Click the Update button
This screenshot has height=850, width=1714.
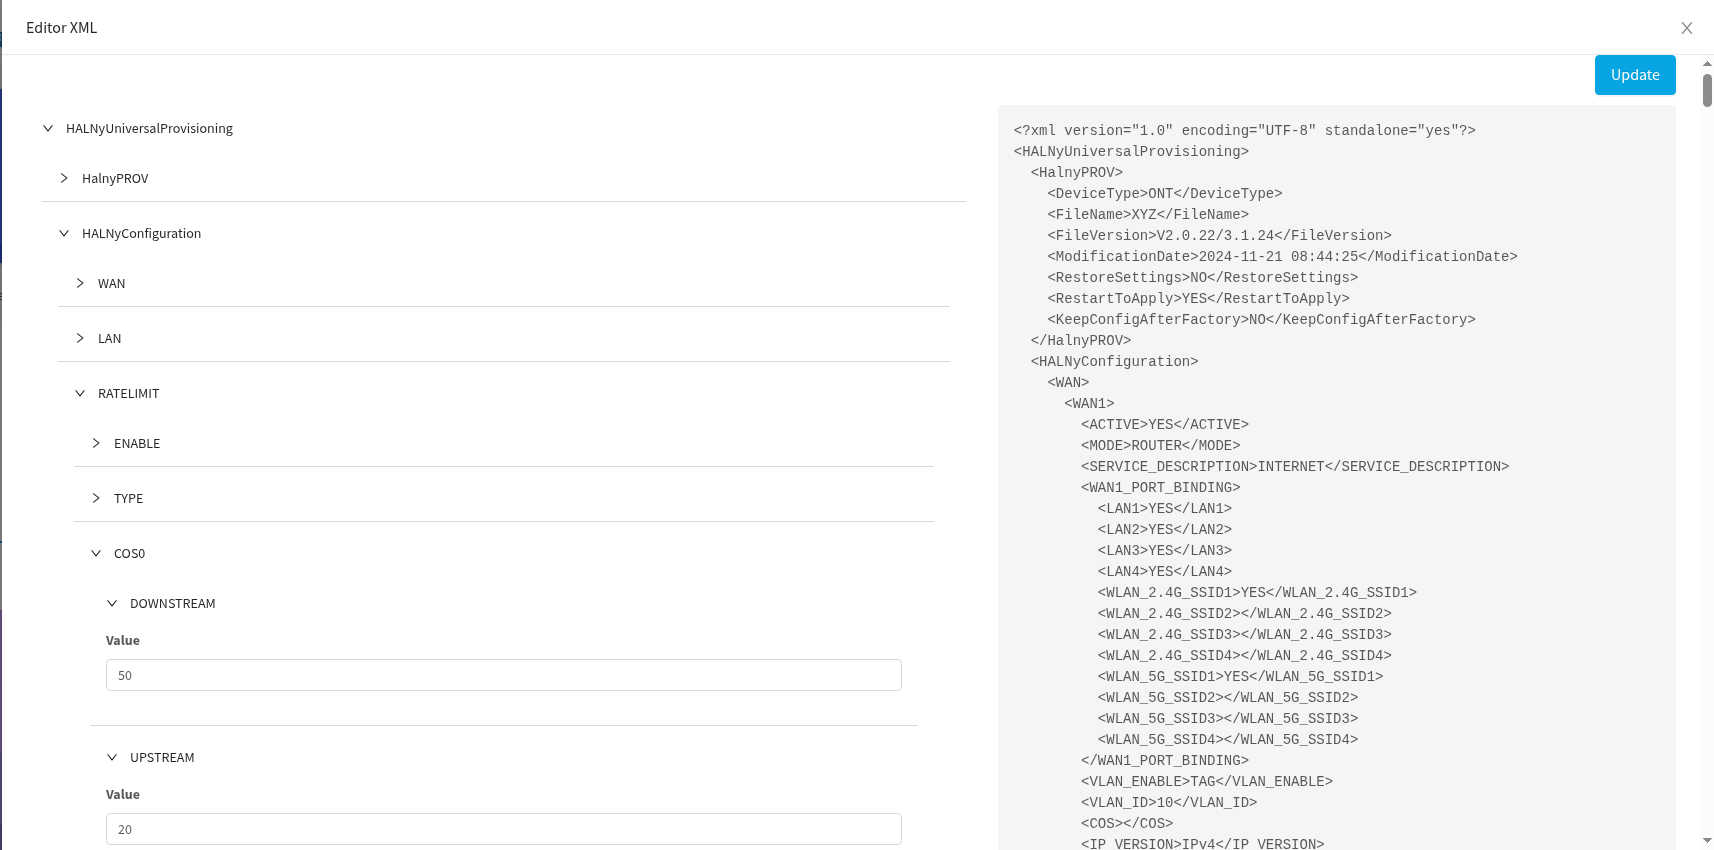[1634, 75]
